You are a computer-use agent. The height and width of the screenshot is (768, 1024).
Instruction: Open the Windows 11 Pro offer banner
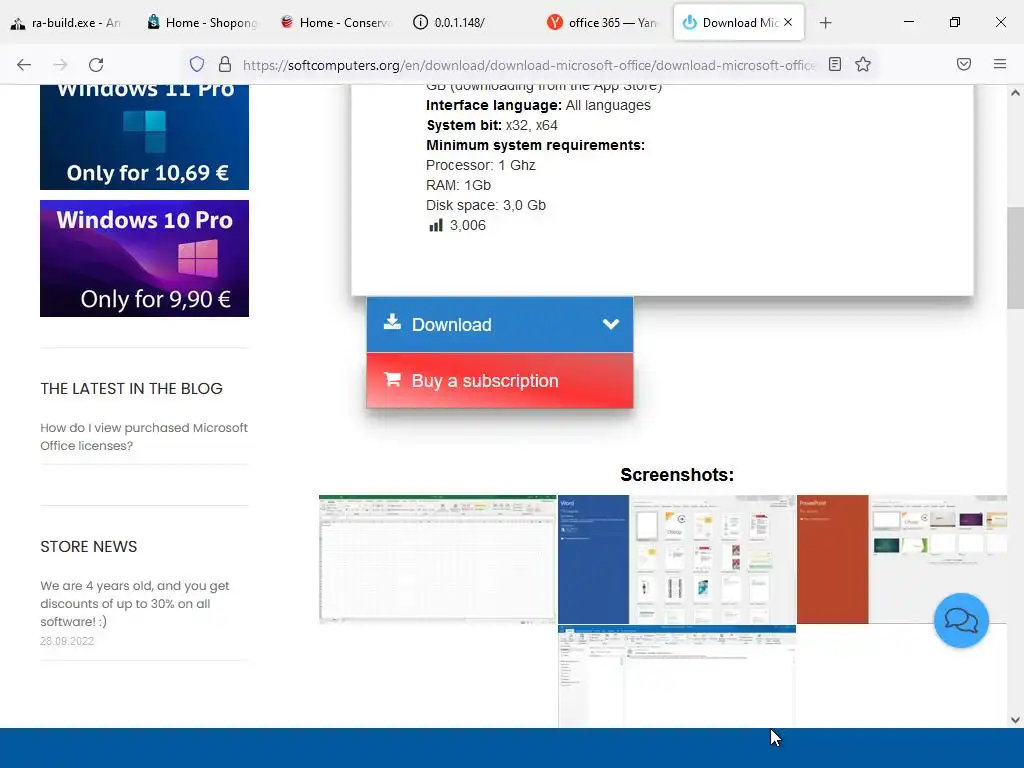coord(144,137)
